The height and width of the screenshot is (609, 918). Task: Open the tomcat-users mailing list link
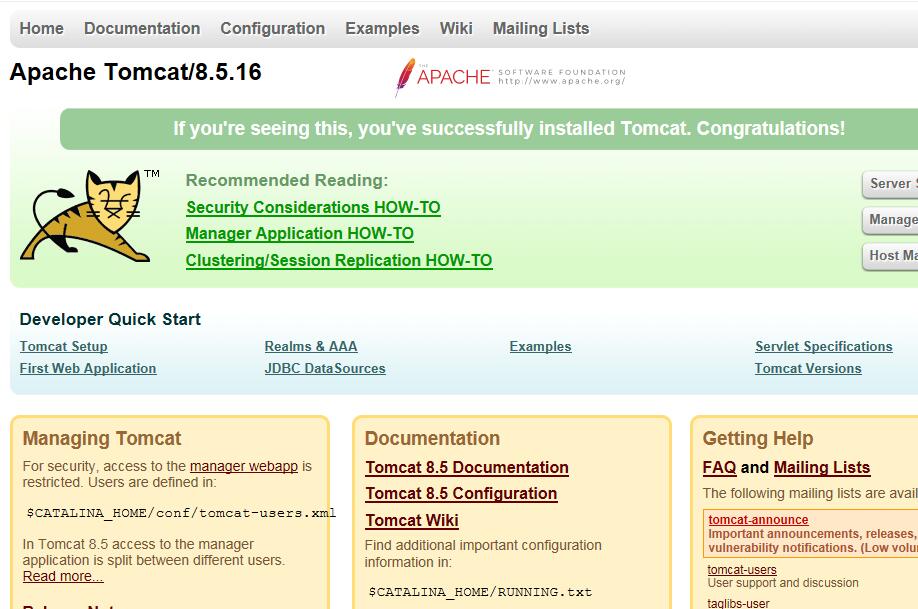coord(742,569)
